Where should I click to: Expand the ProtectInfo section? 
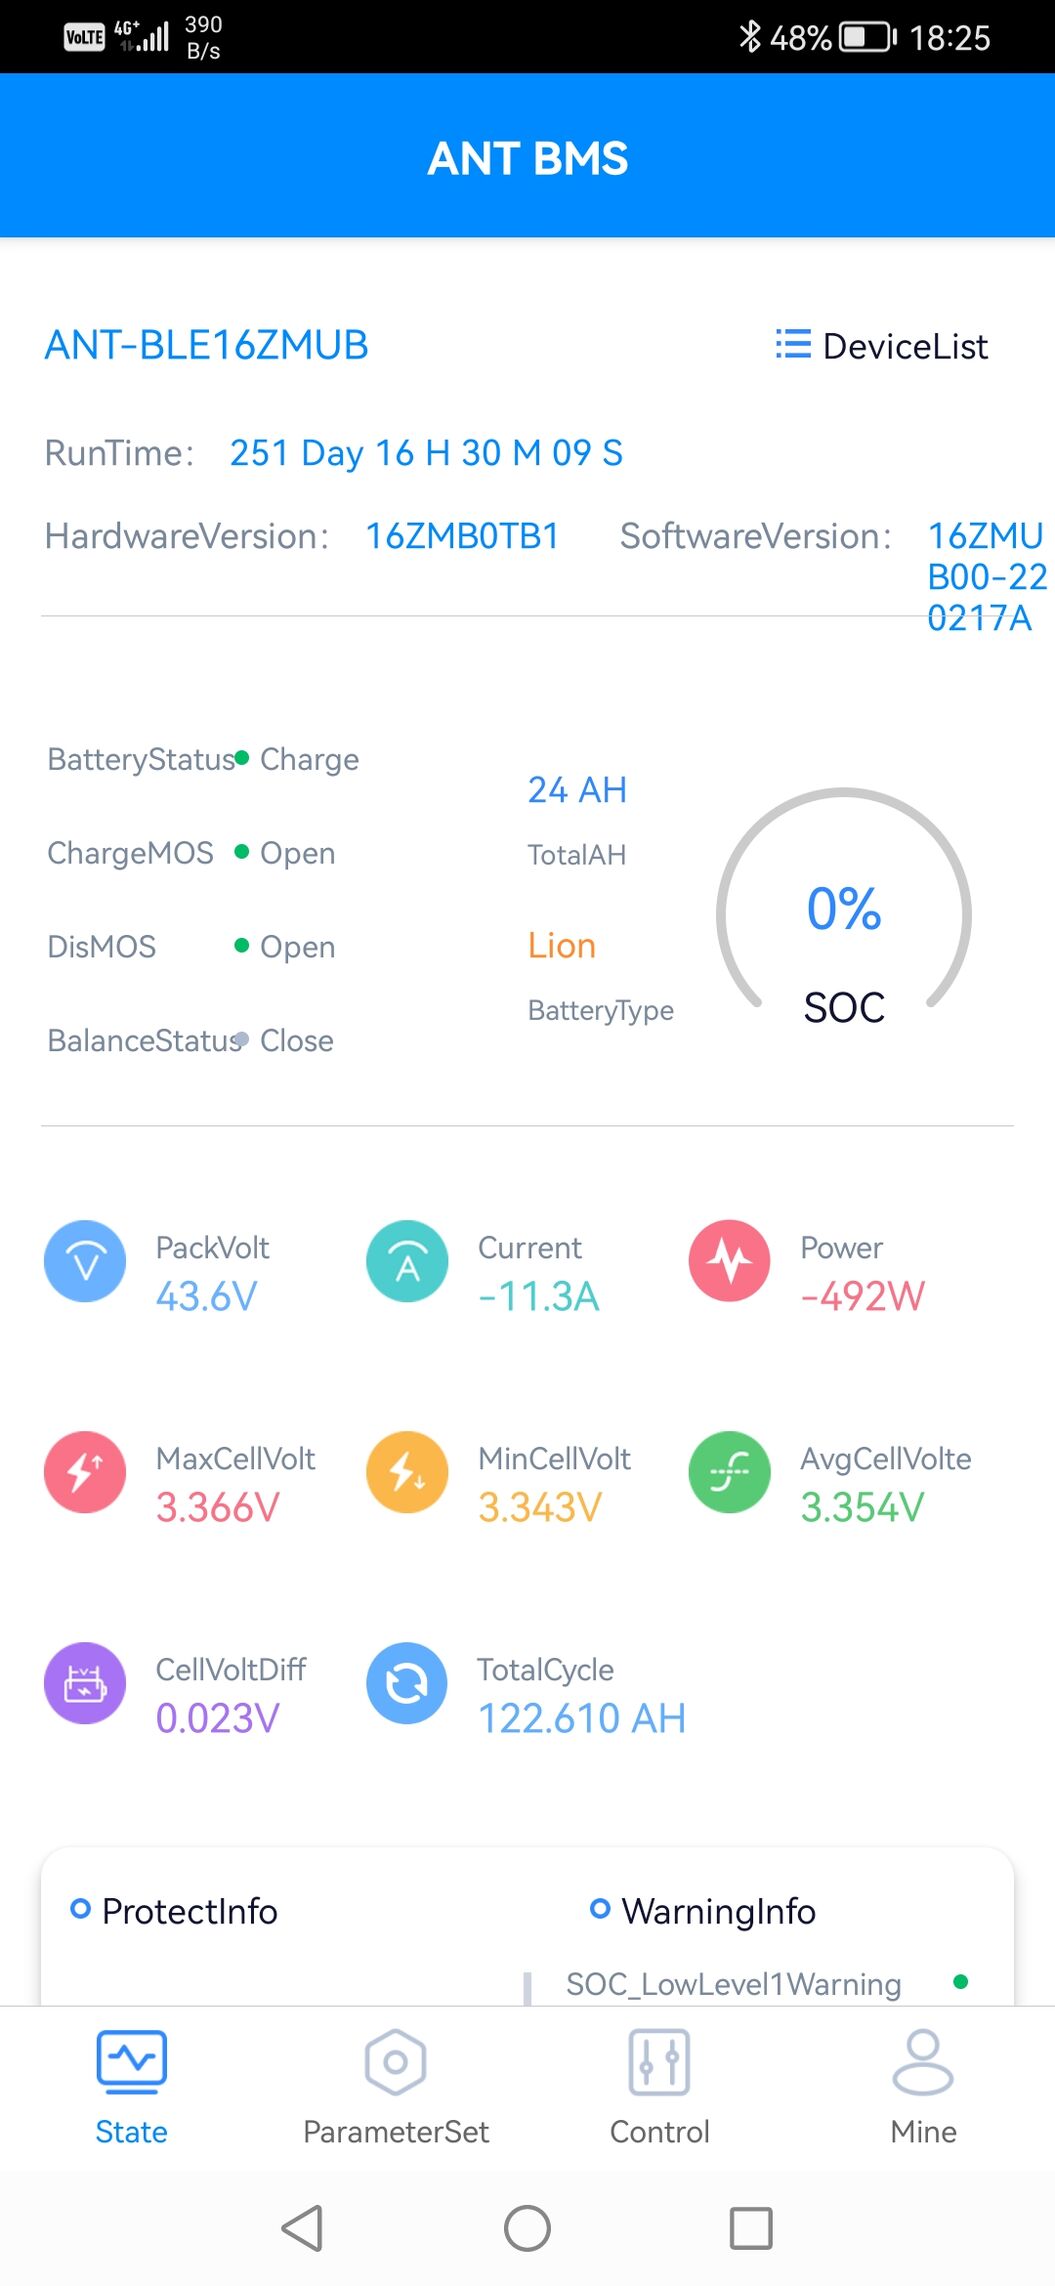(174, 1911)
